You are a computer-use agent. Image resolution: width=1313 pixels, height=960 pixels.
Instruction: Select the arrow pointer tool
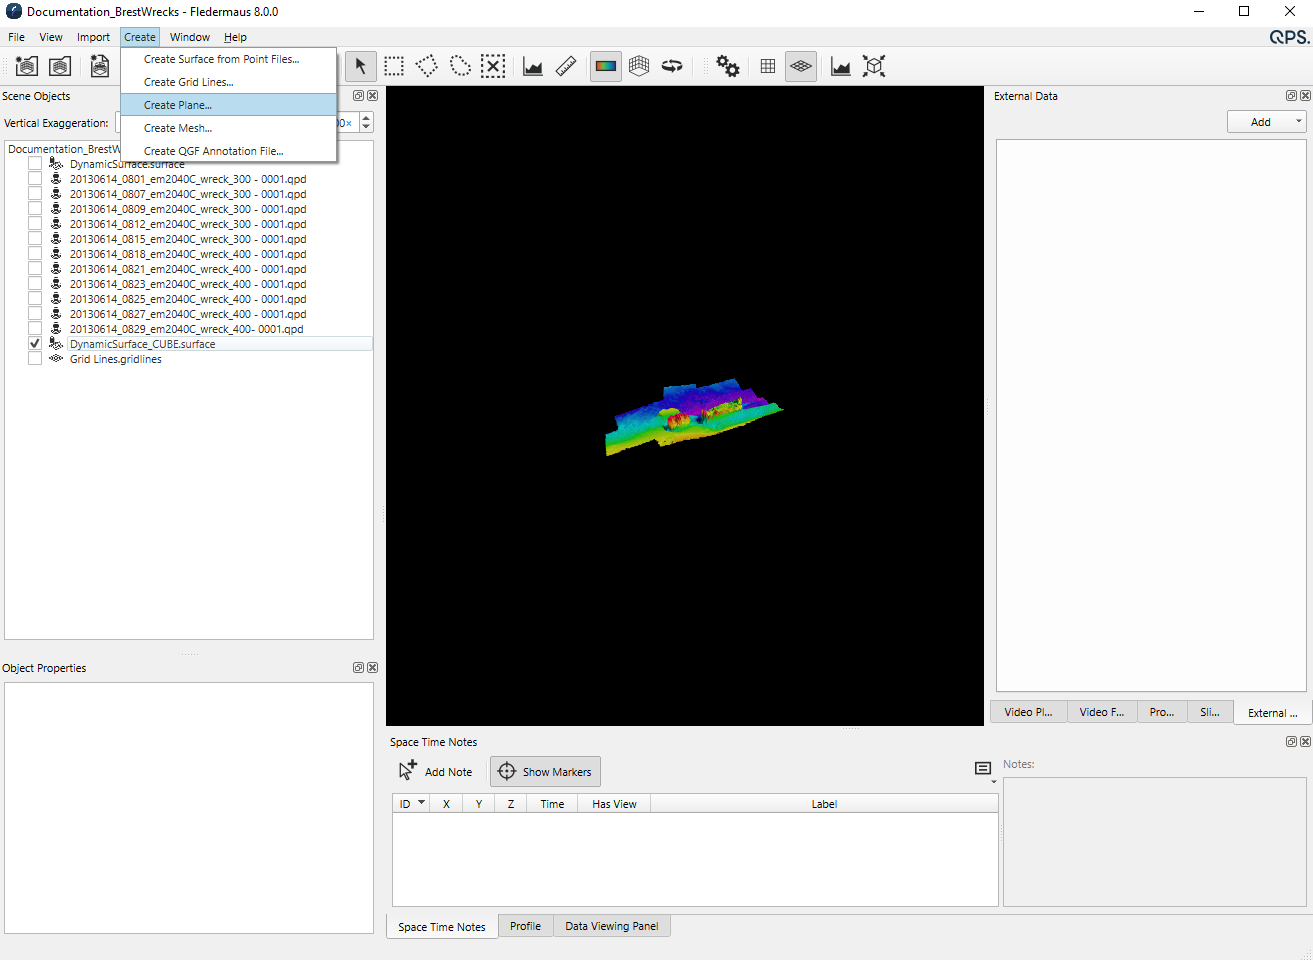[360, 67]
